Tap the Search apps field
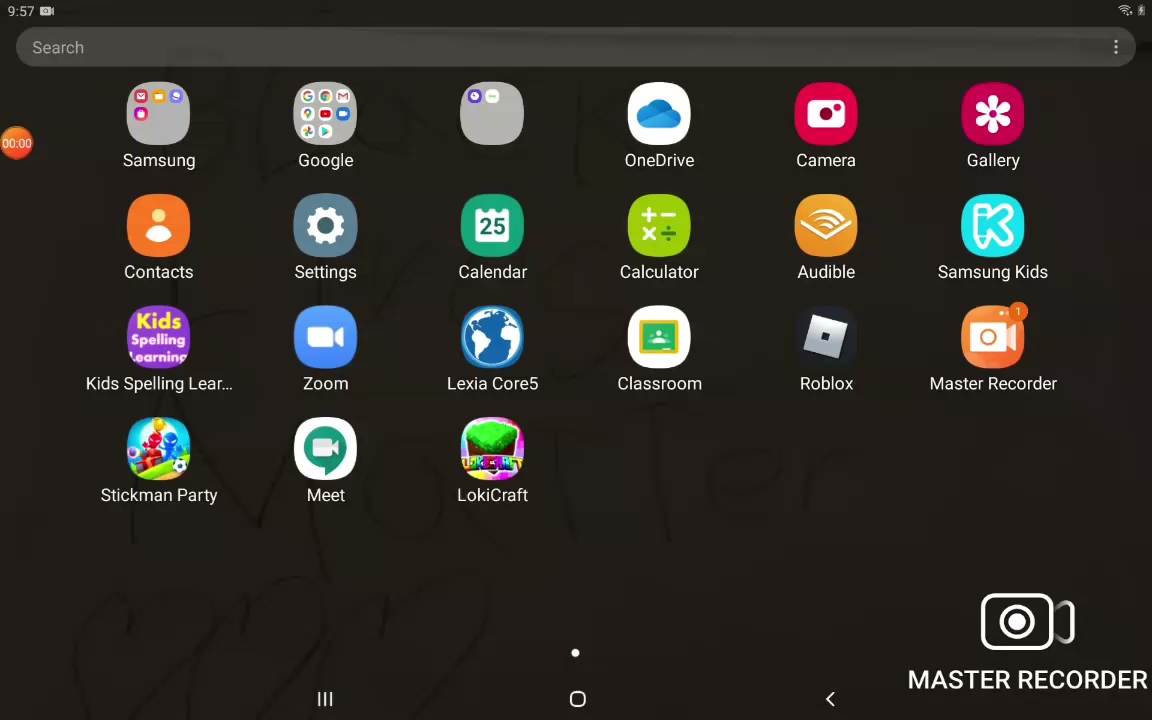Screen dimensions: 1152x720 click(x=560, y=48)
